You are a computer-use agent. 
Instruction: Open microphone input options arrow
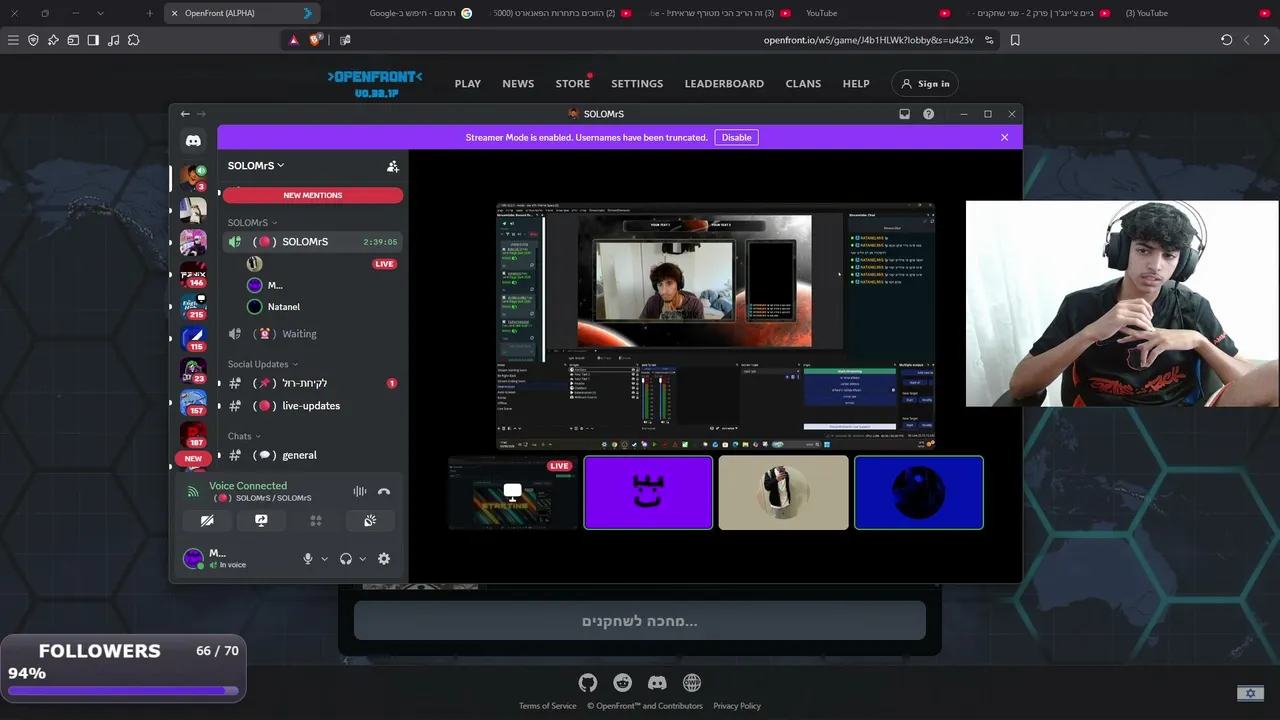pyautogui.click(x=324, y=559)
